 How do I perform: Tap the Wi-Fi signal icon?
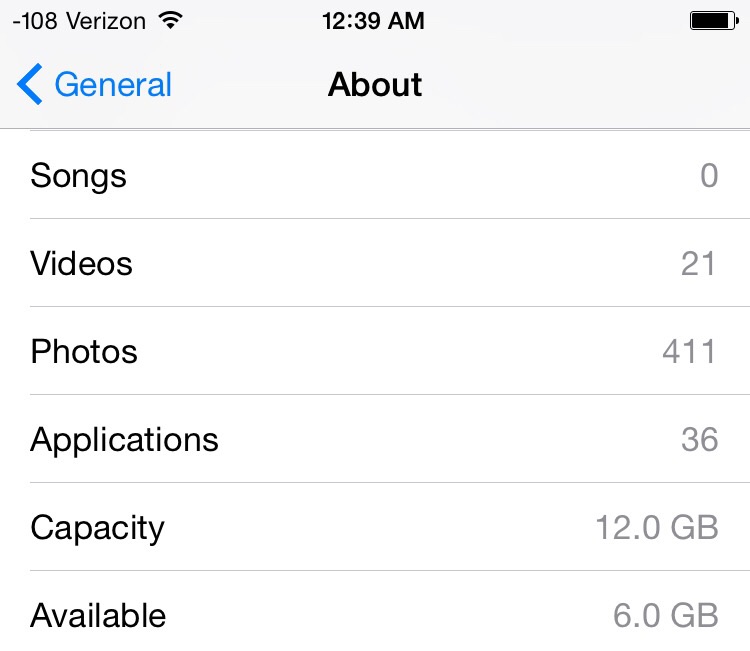click(170, 21)
